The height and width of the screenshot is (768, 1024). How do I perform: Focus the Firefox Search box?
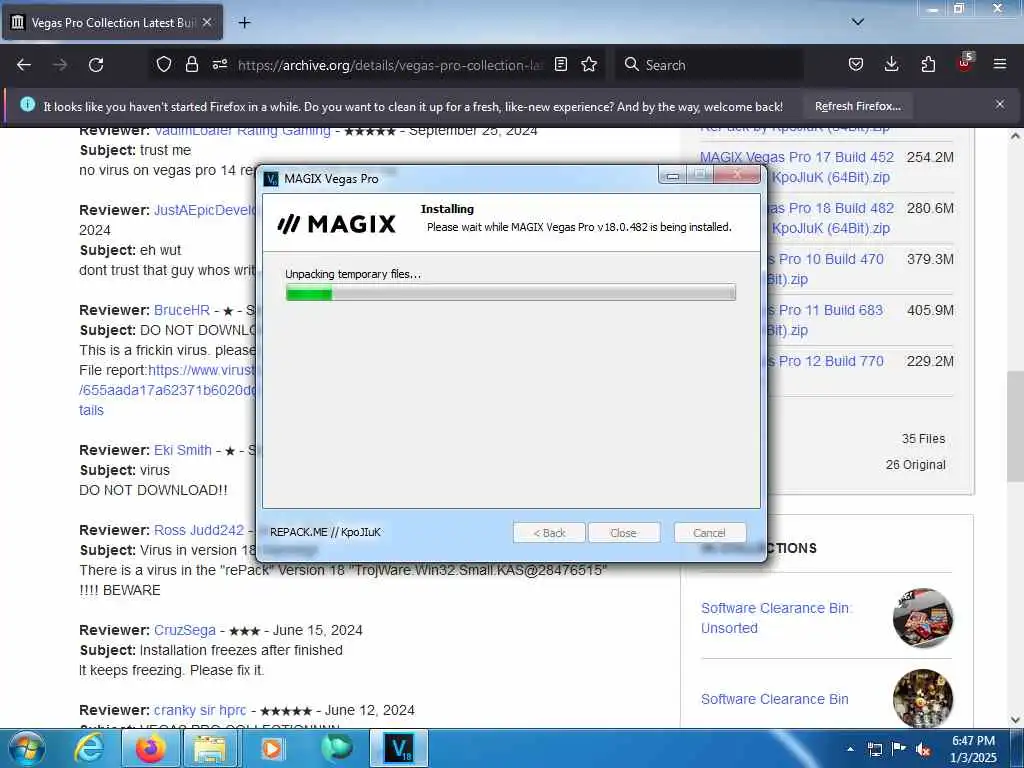pos(709,65)
